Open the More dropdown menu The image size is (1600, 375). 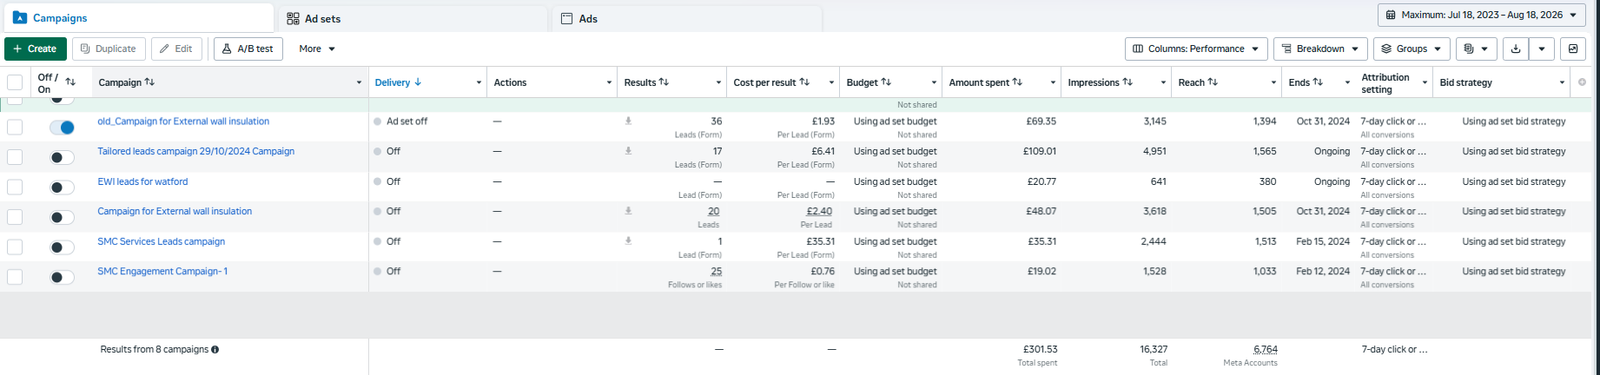pos(317,48)
